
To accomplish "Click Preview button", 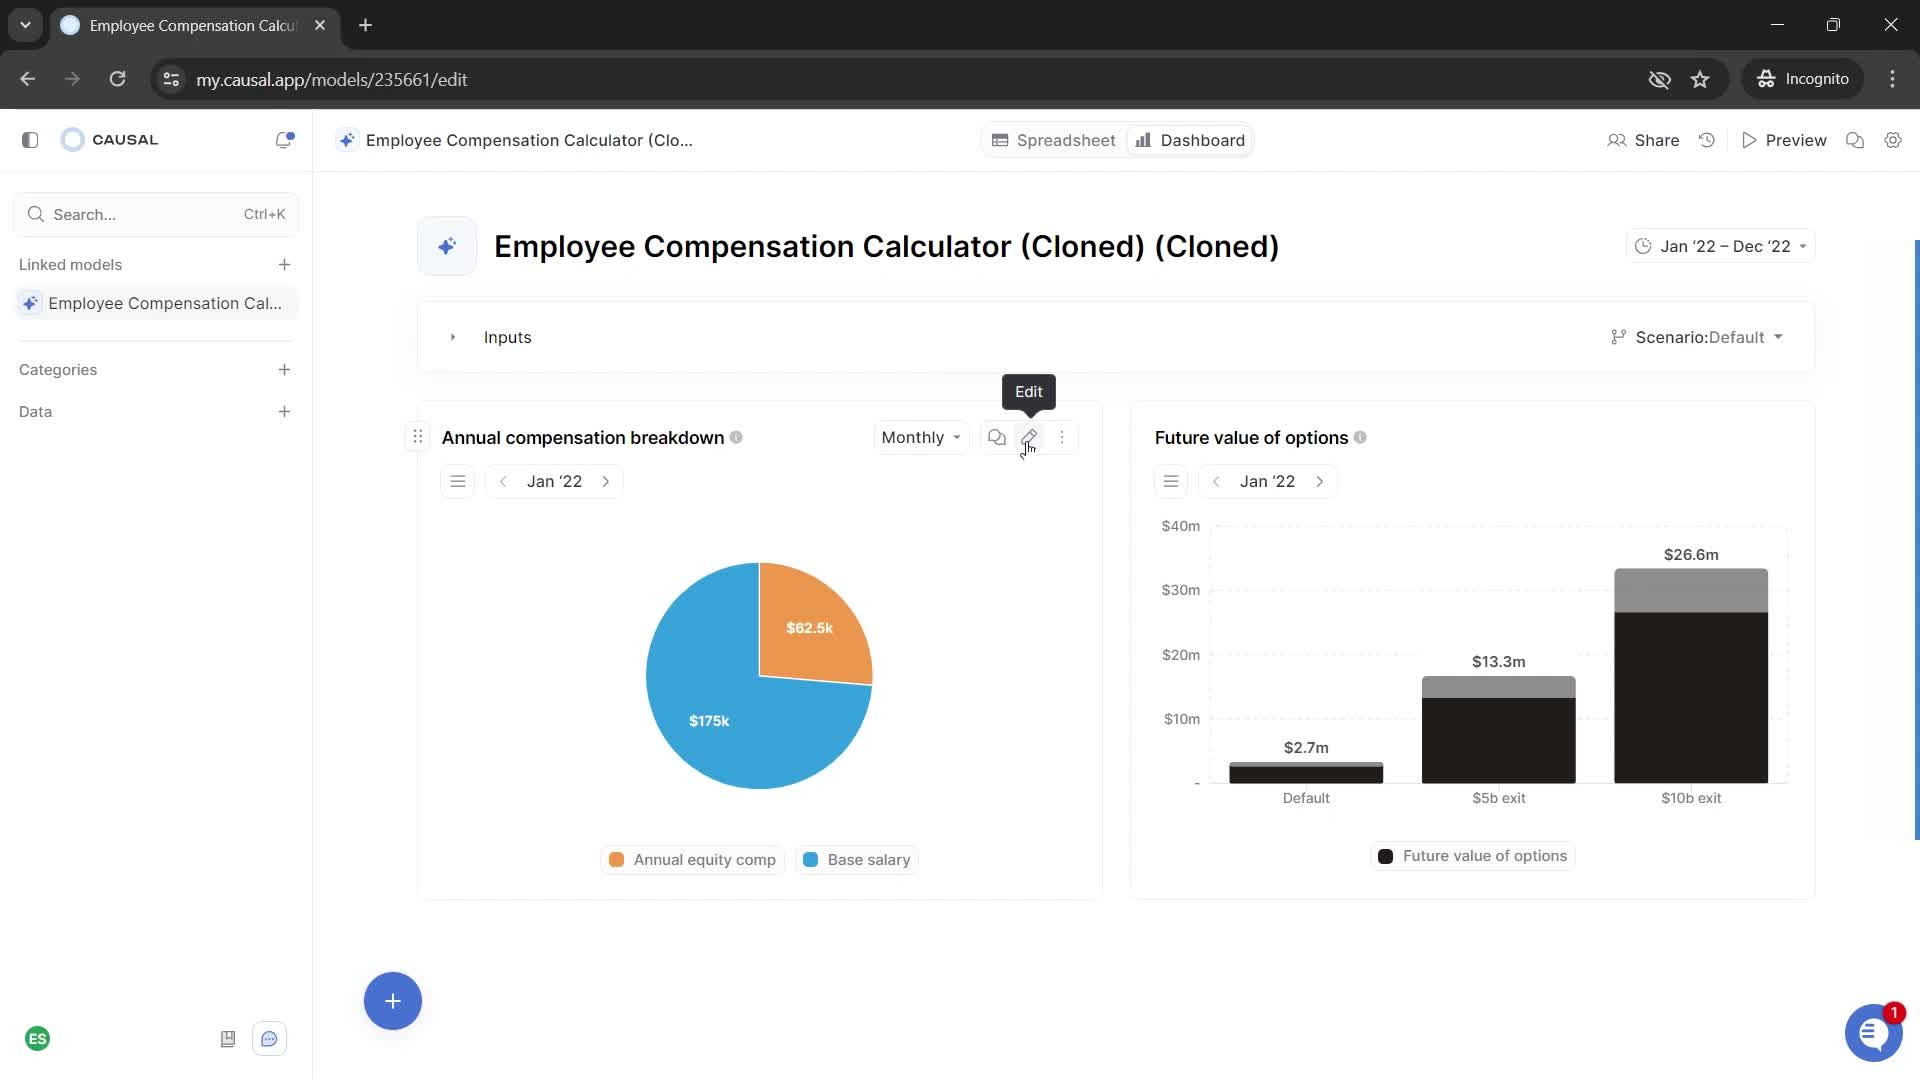I will (x=1784, y=140).
